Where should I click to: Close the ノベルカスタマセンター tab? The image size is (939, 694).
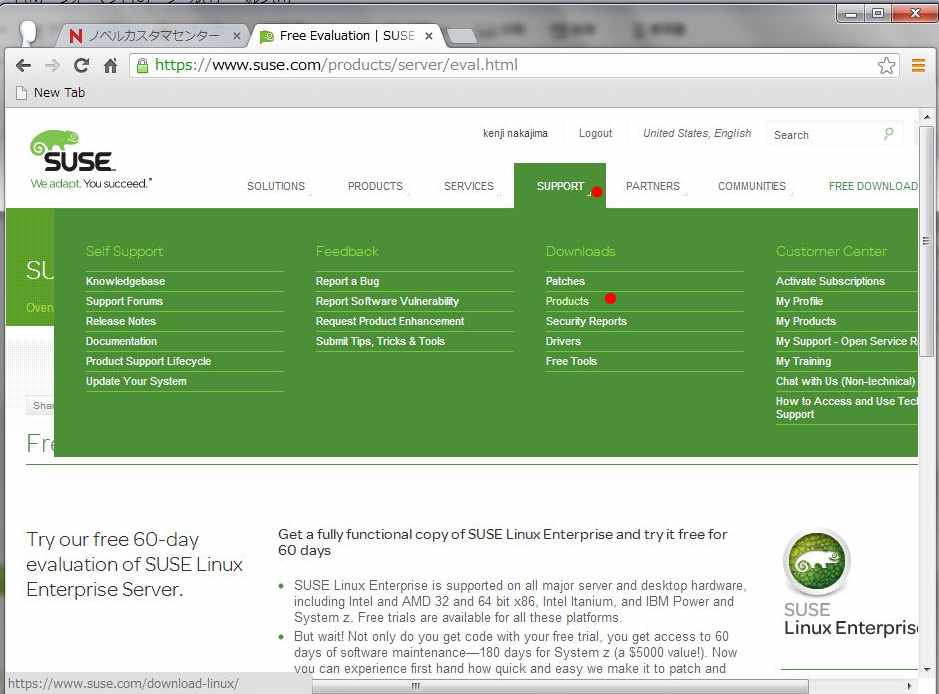(x=237, y=36)
